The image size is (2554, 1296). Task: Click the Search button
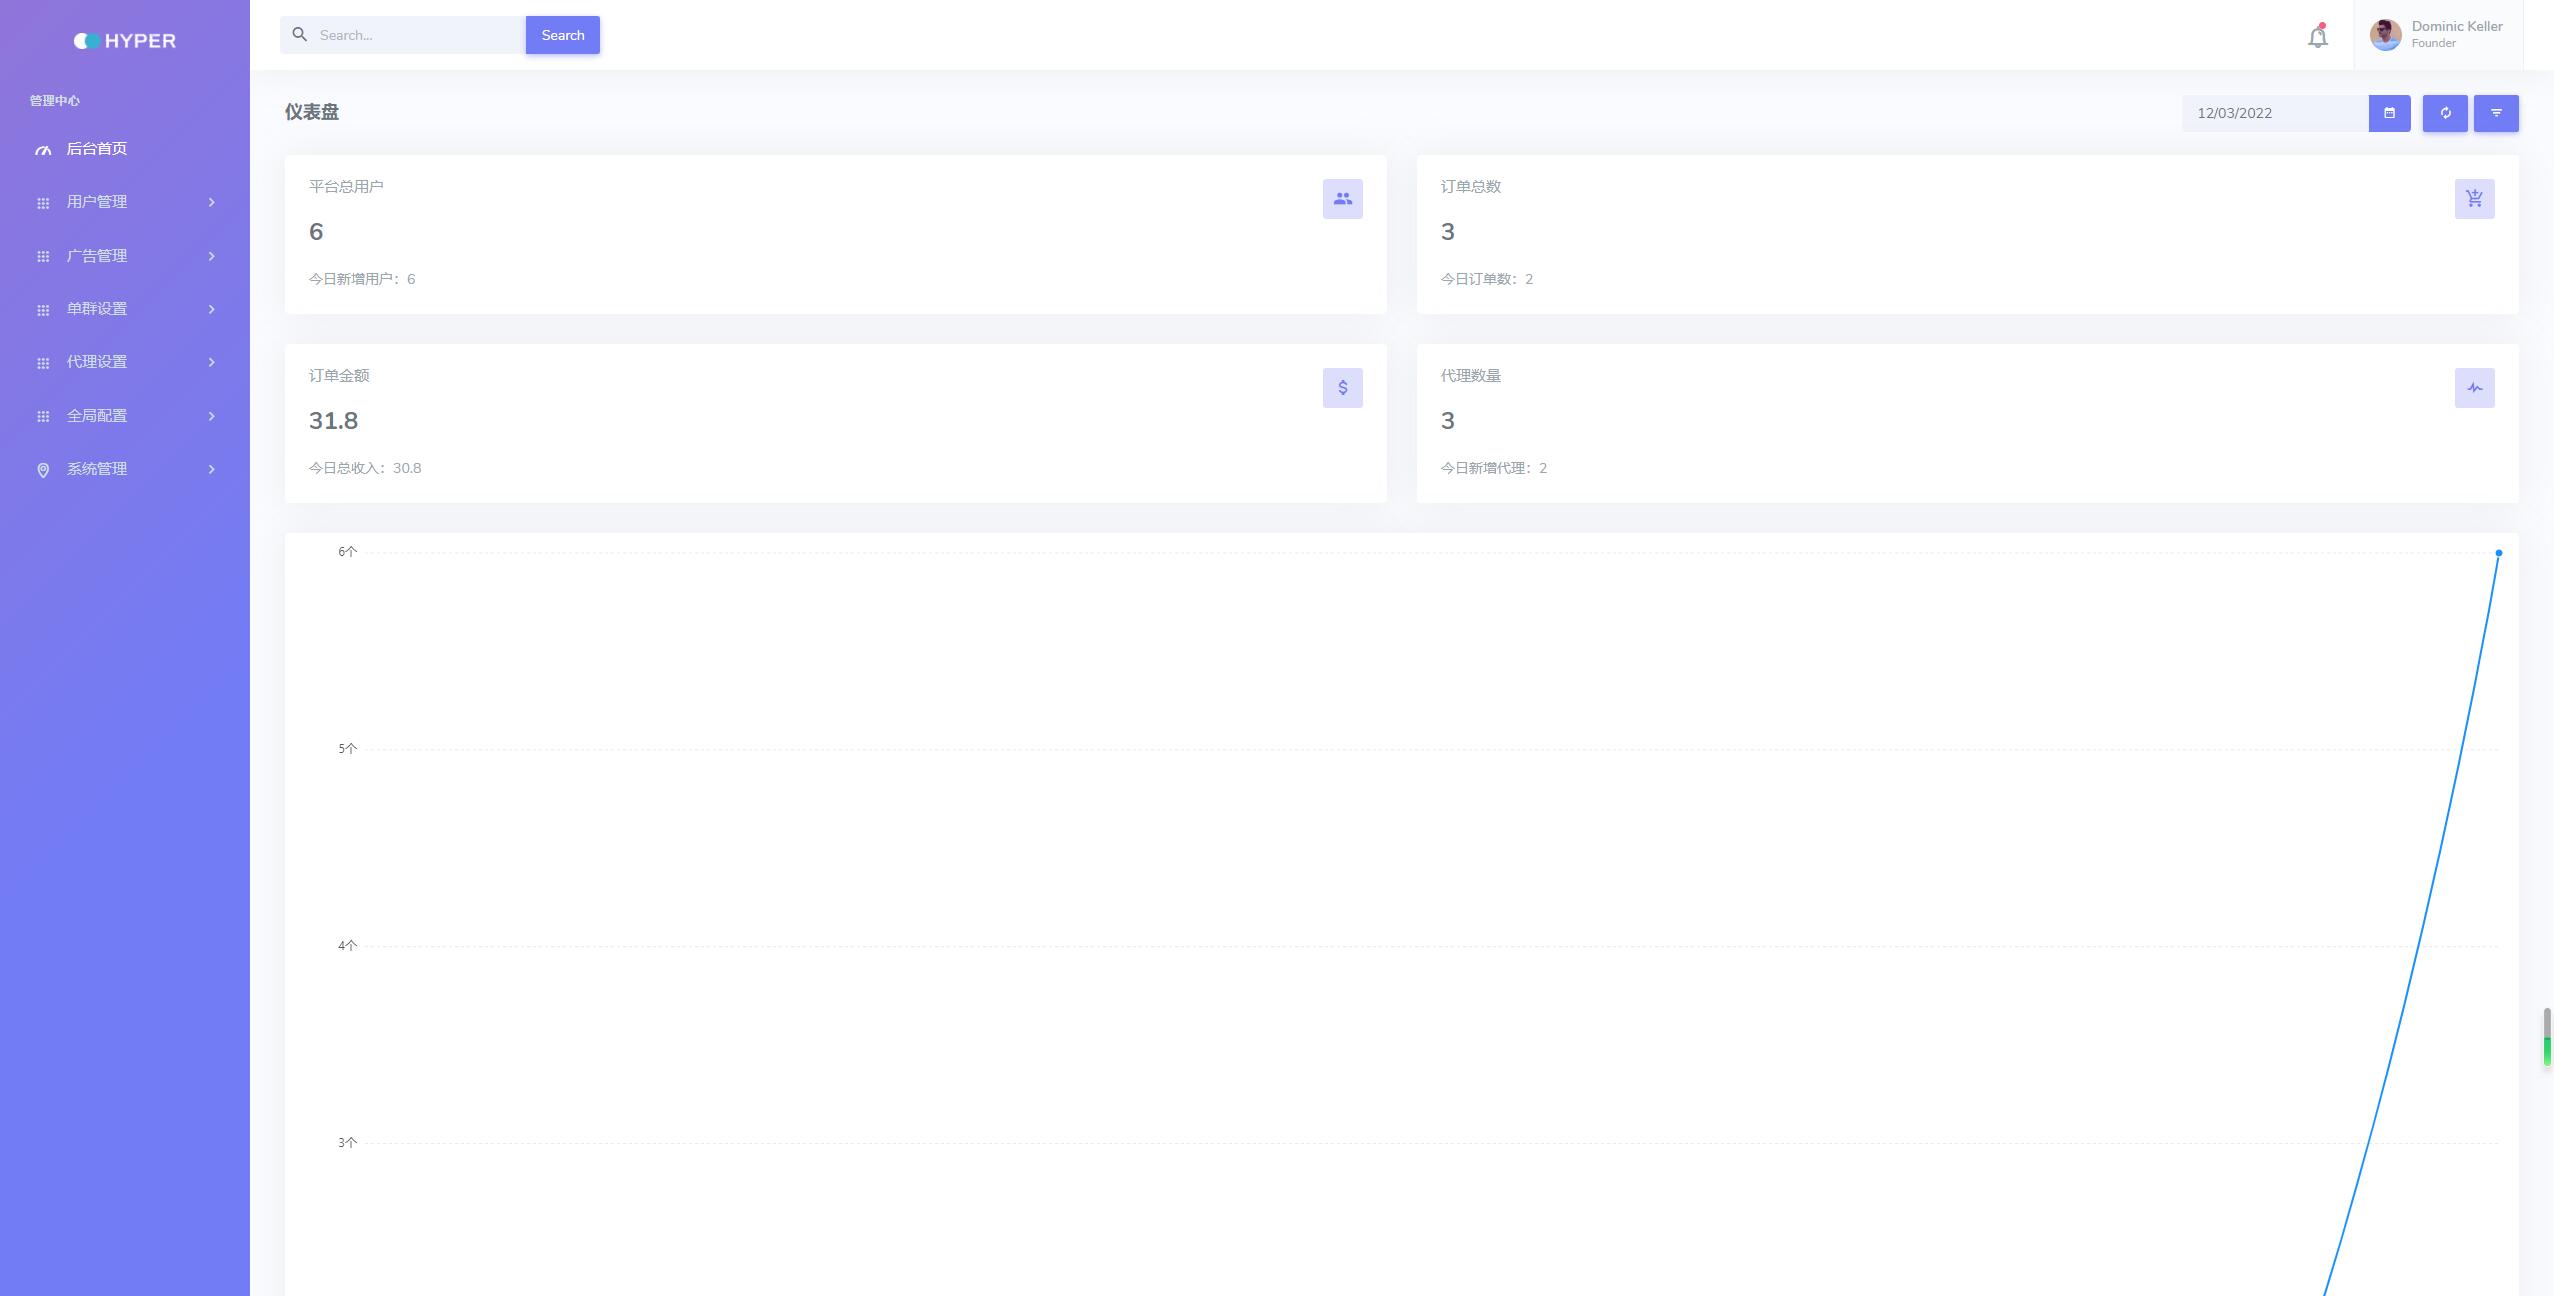click(562, 35)
